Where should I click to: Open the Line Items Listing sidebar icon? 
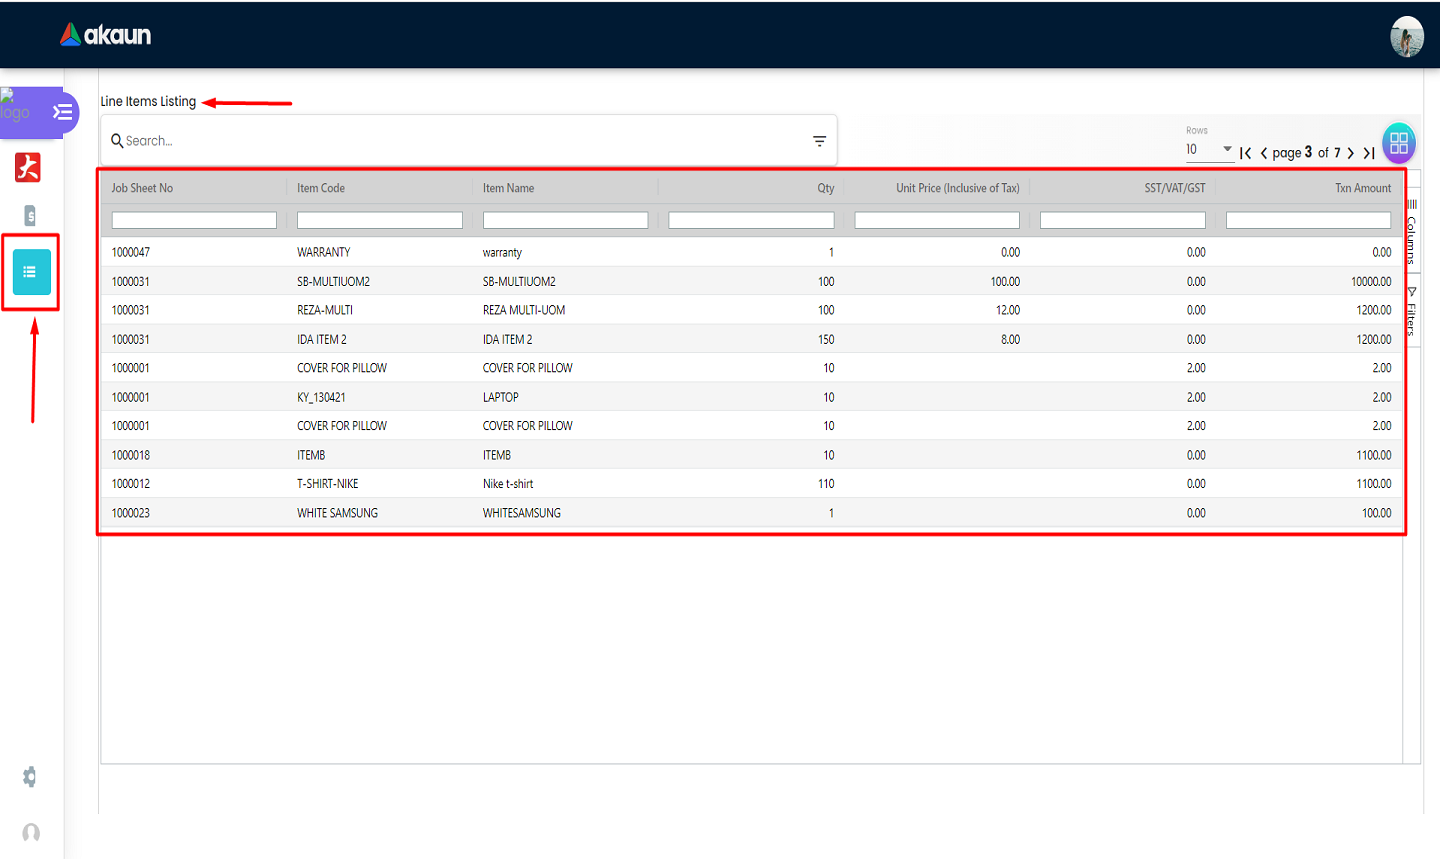point(31,272)
